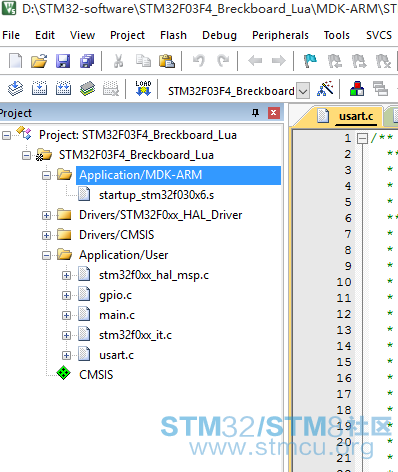The height and width of the screenshot is (472, 398).
Task: Stop the build icon
Action: (111, 89)
